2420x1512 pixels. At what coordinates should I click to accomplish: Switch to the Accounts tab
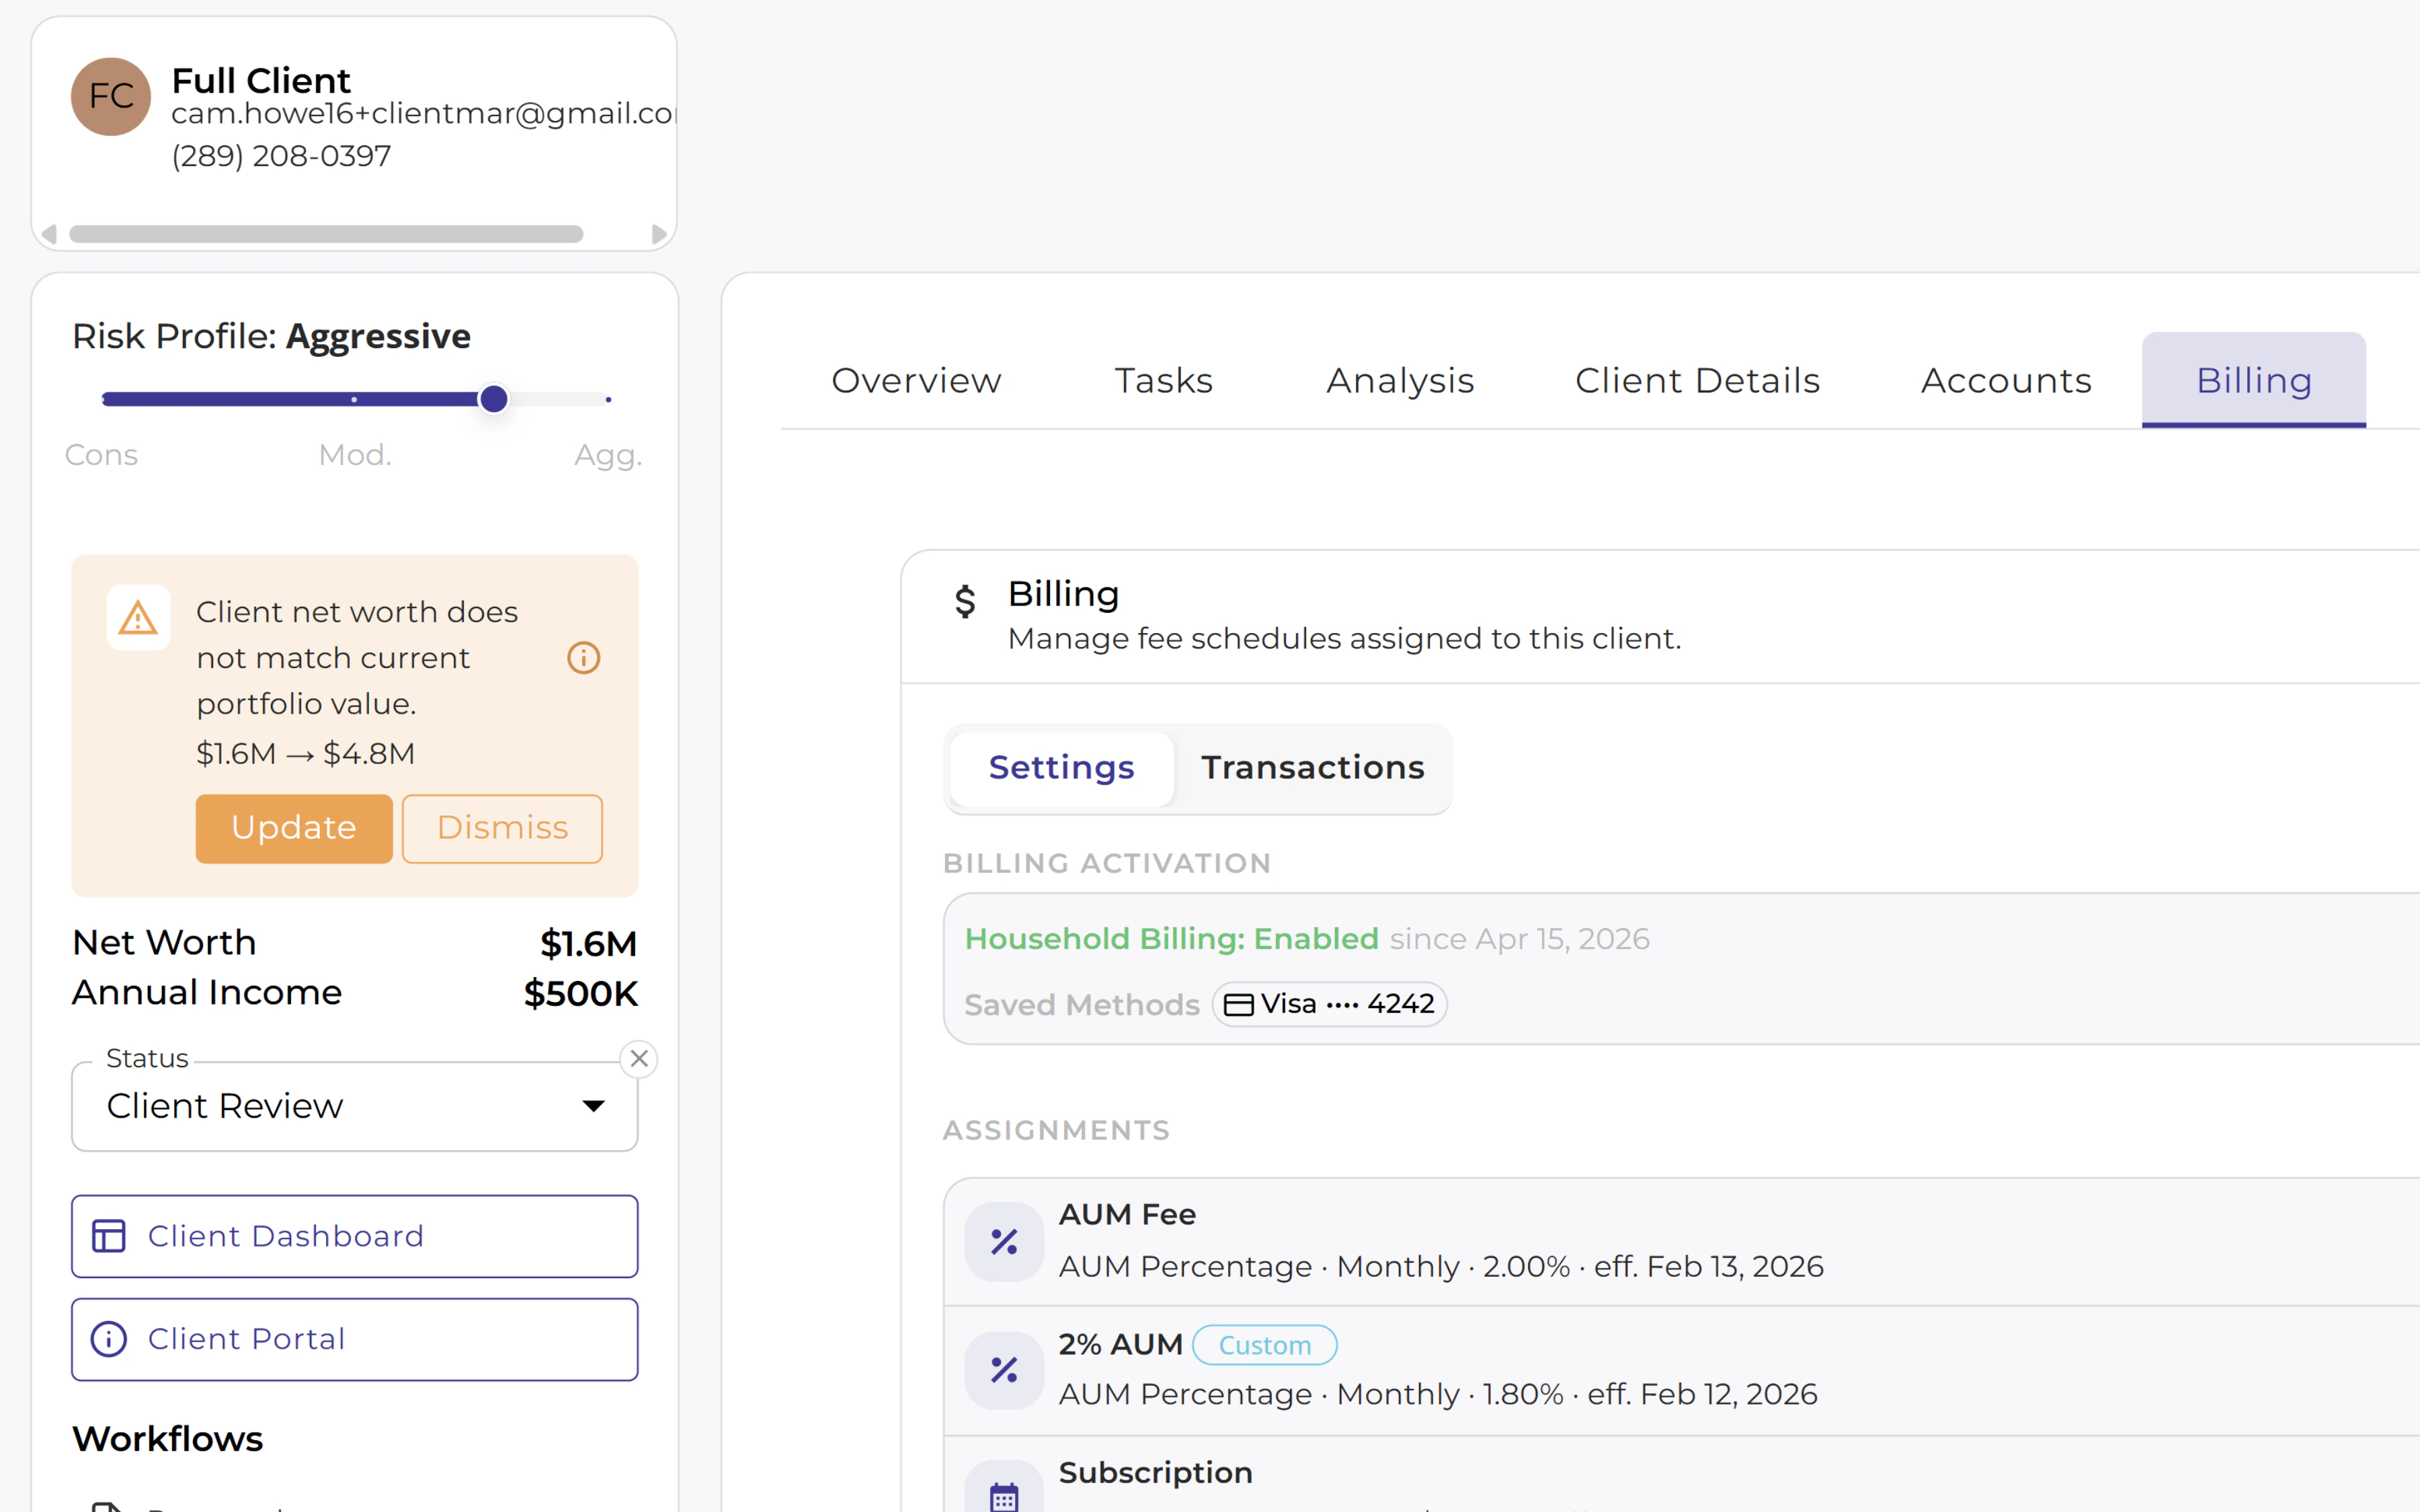tap(2006, 380)
